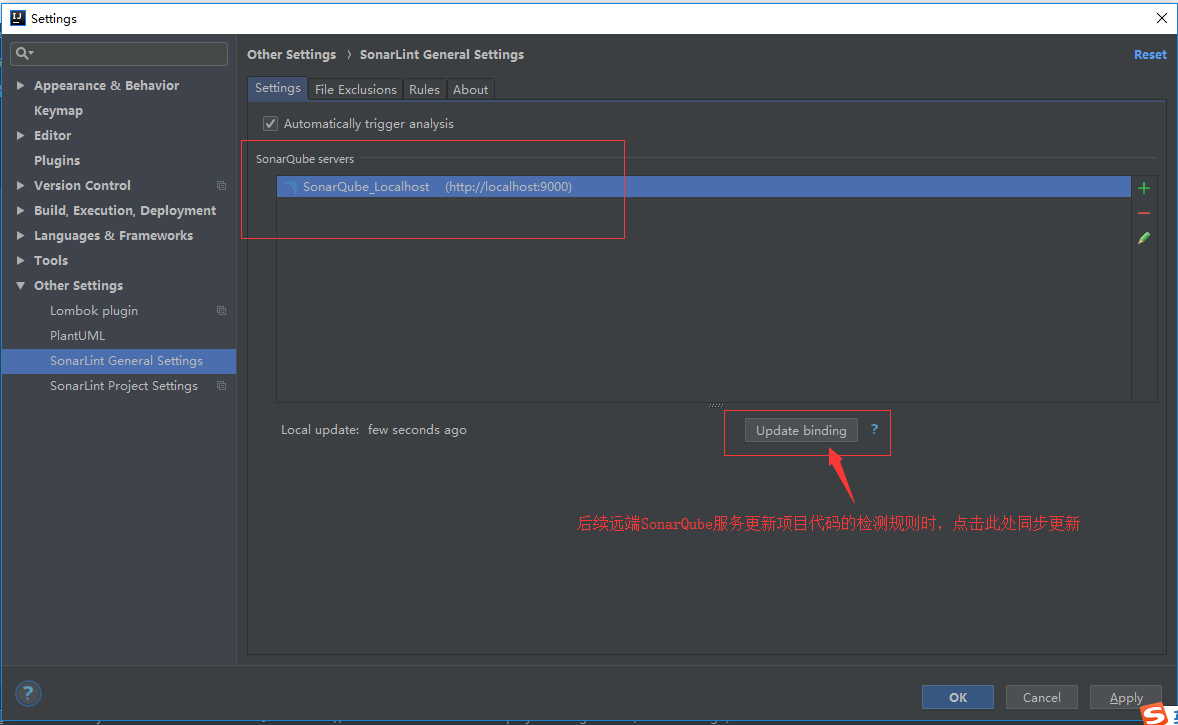Focus the settings search field
Image resolution: width=1178 pixels, height=725 pixels.
(x=119, y=53)
